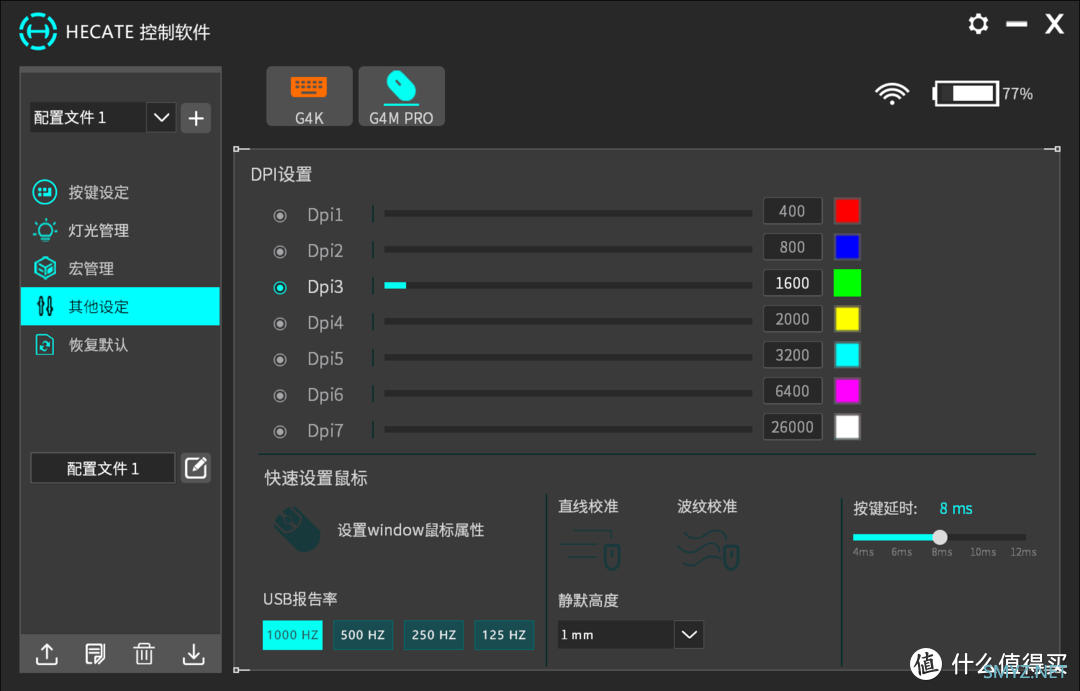The image size is (1080, 691).
Task: Open settings gear icon
Action: 978,24
